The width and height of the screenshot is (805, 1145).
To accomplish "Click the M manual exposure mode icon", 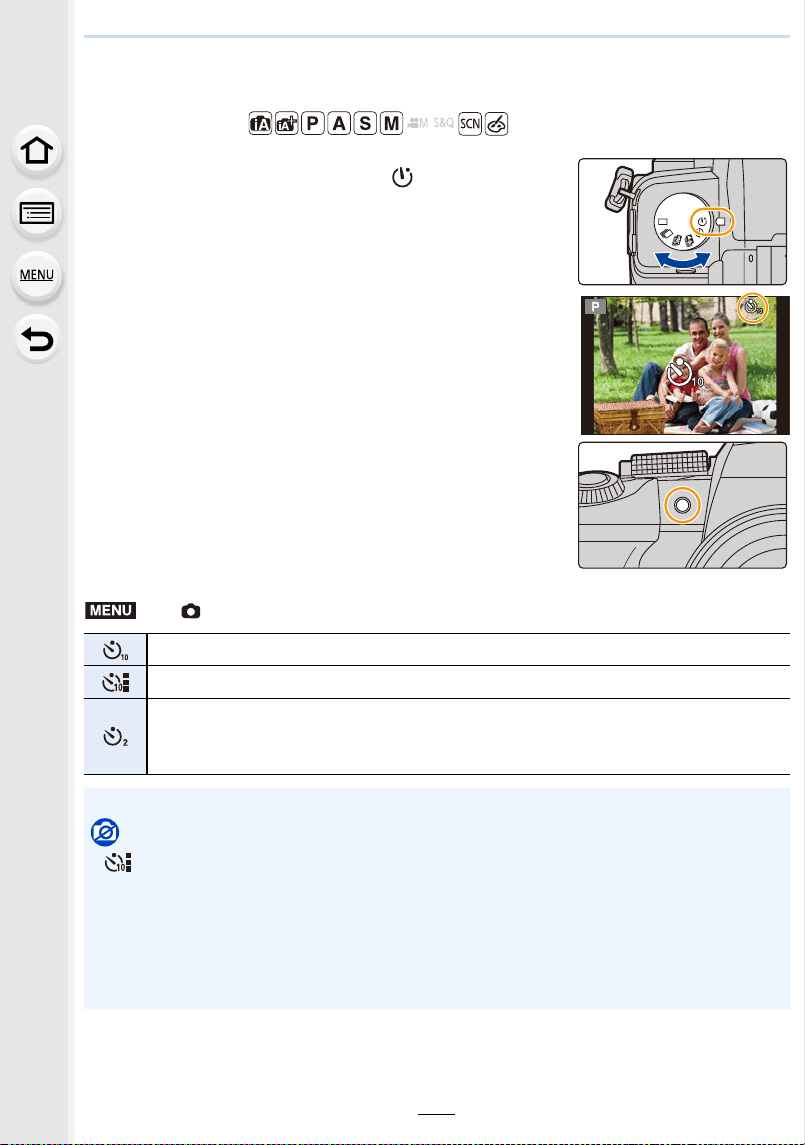I will coord(392,123).
